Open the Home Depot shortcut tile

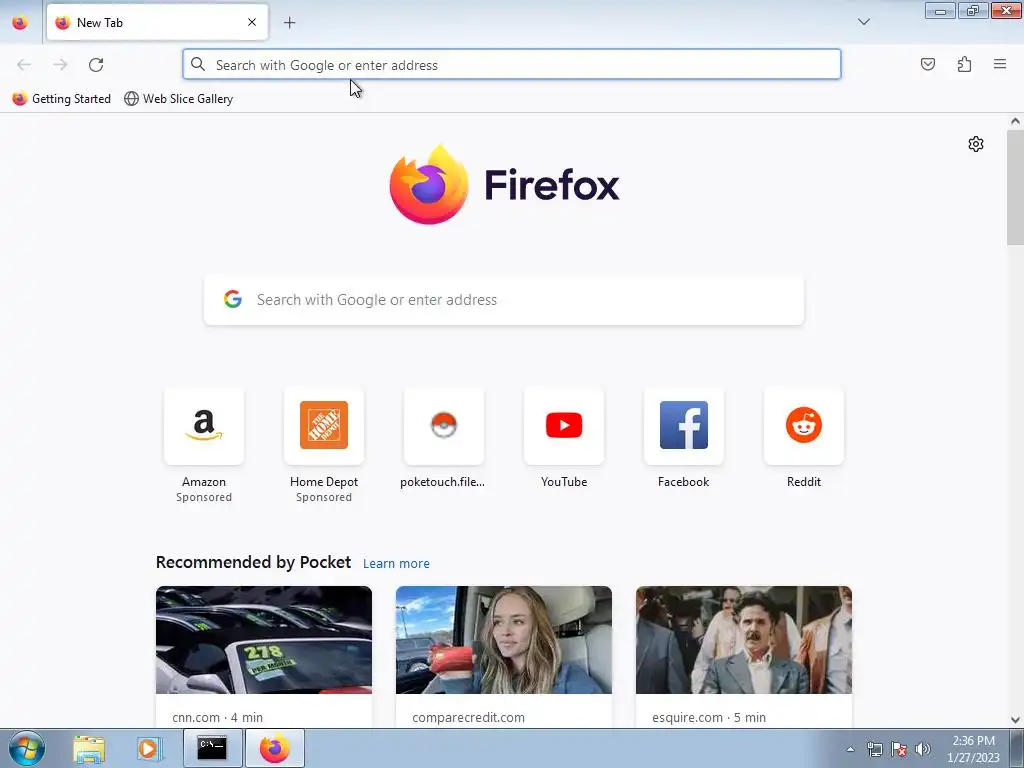(x=324, y=426)
